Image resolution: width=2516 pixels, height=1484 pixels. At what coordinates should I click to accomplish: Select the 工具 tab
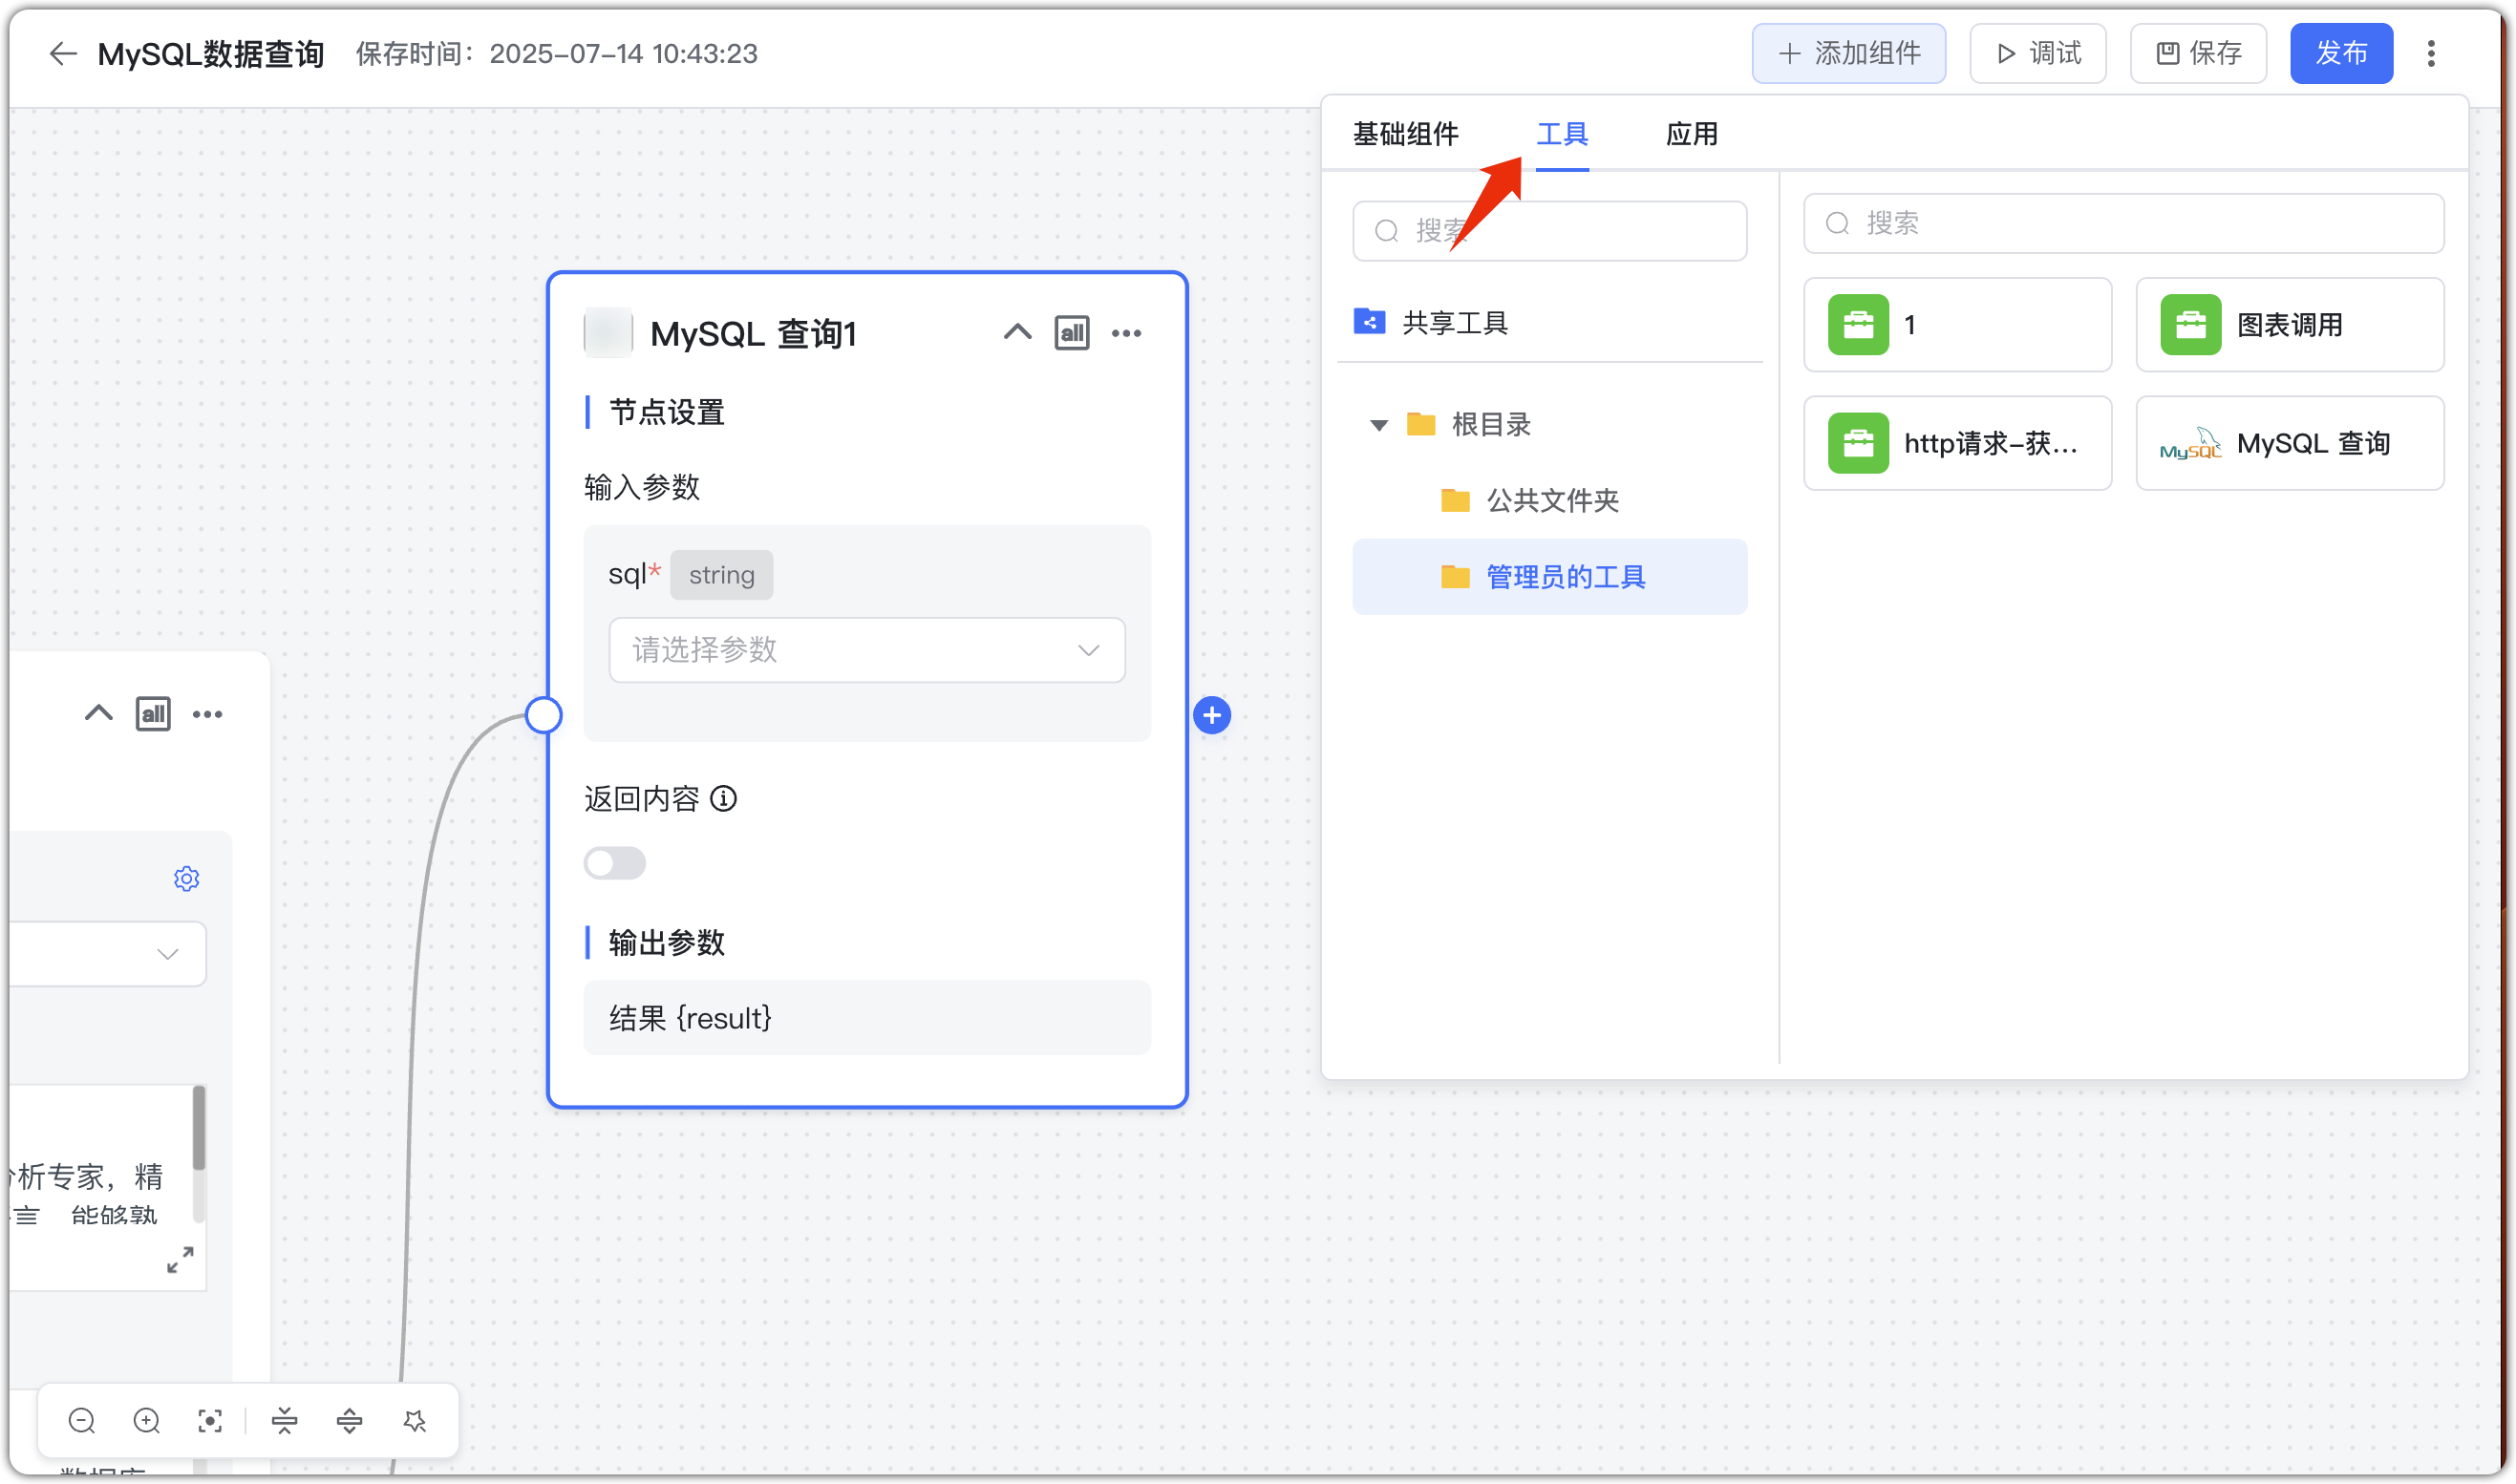point(1562,134)
